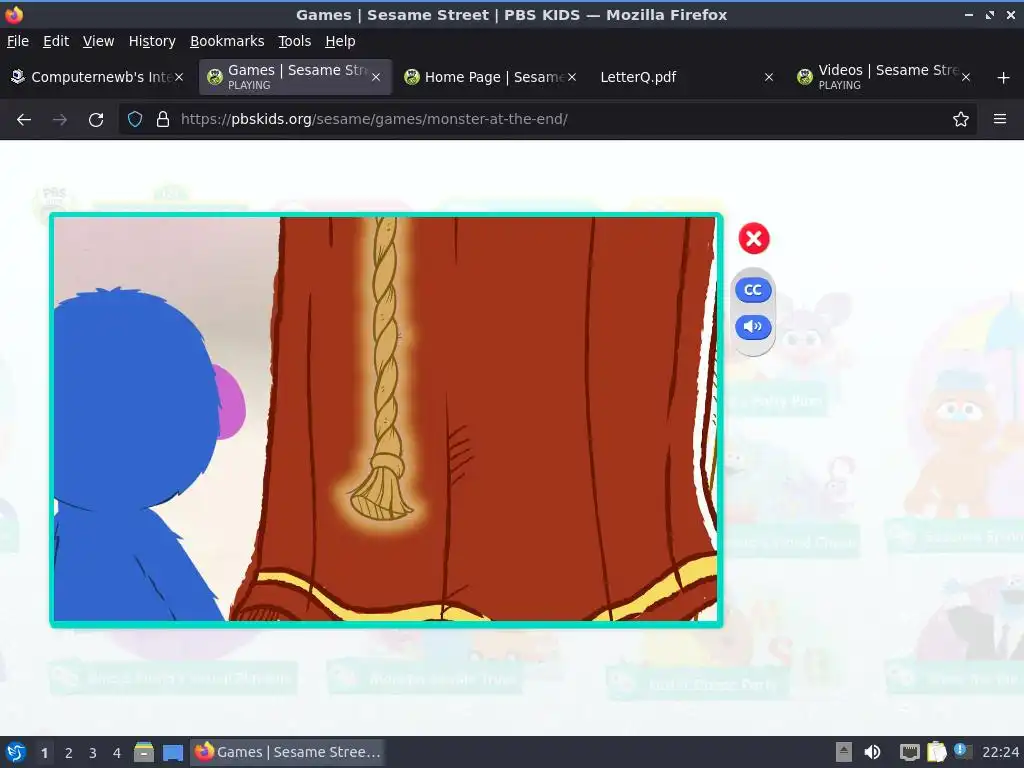Open the File menu
Image resolution: width=1024 pixels, height=768 pixels.
(x=18, y=41)
